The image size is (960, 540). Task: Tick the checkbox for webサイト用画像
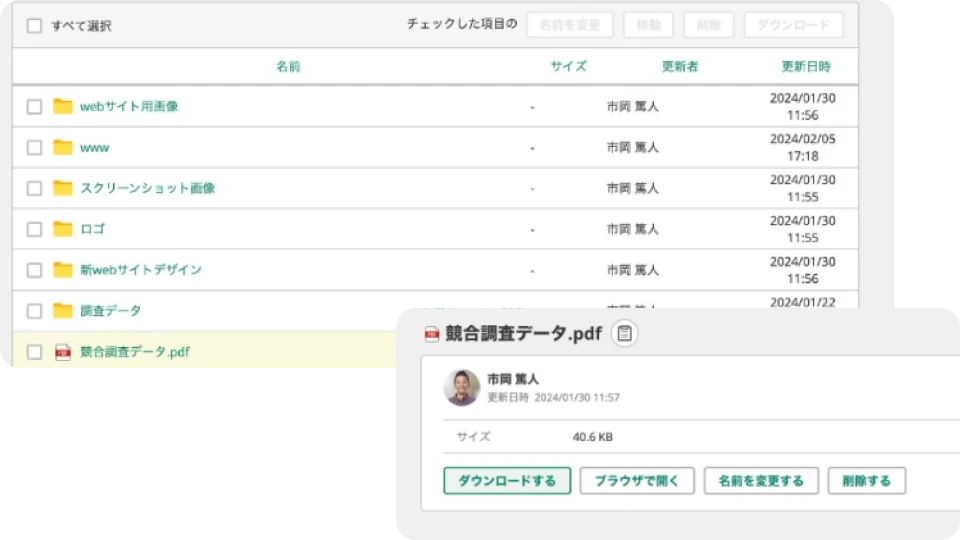pyautogui.click(x=34, y=107)
